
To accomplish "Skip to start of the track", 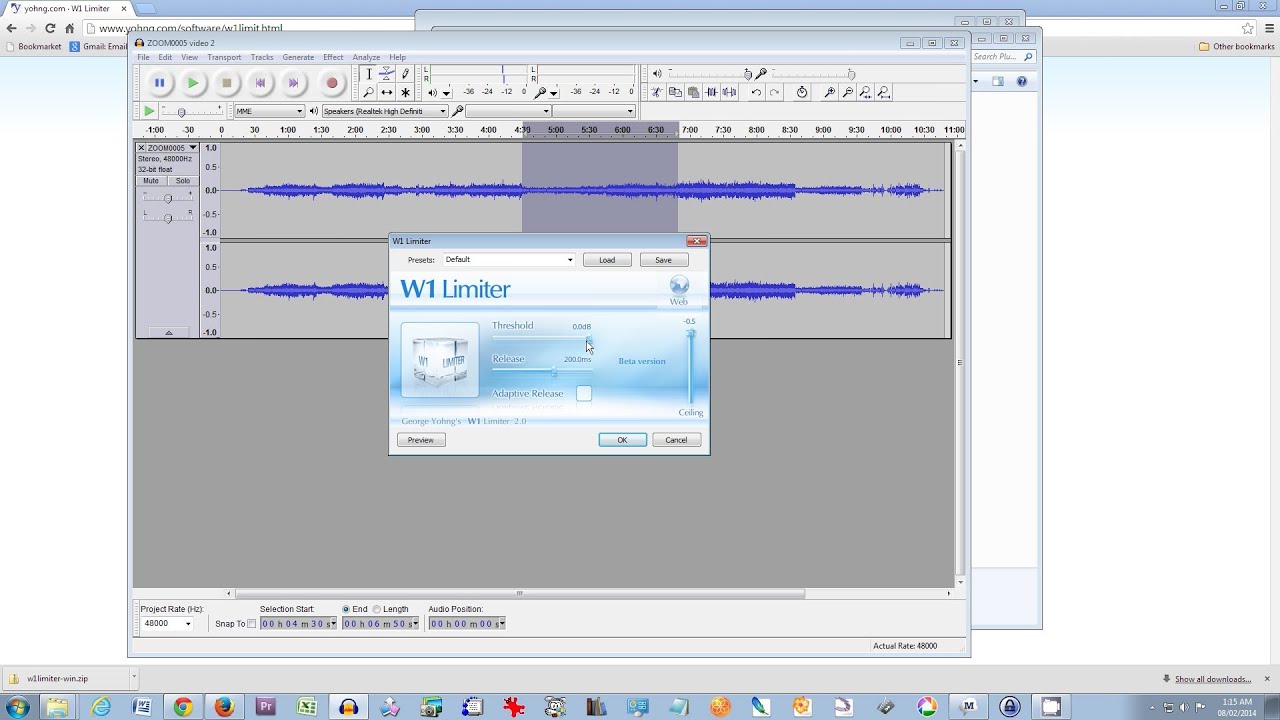I will [261, 83].
